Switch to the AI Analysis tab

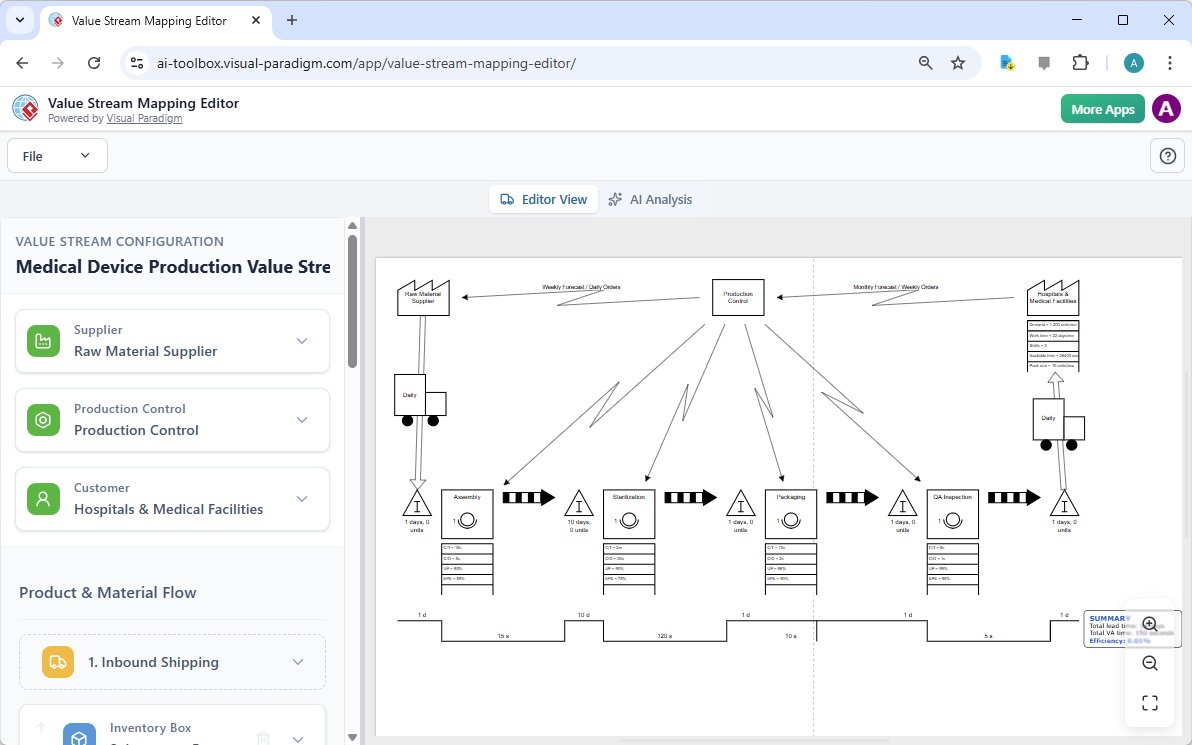pyautogui.click(x=651, y=199)
